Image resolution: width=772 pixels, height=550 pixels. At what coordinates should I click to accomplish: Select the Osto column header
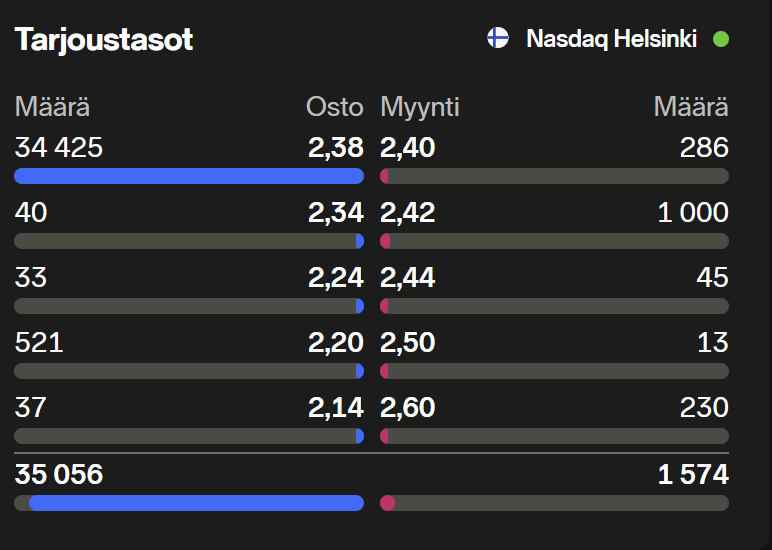click(334, 107)
